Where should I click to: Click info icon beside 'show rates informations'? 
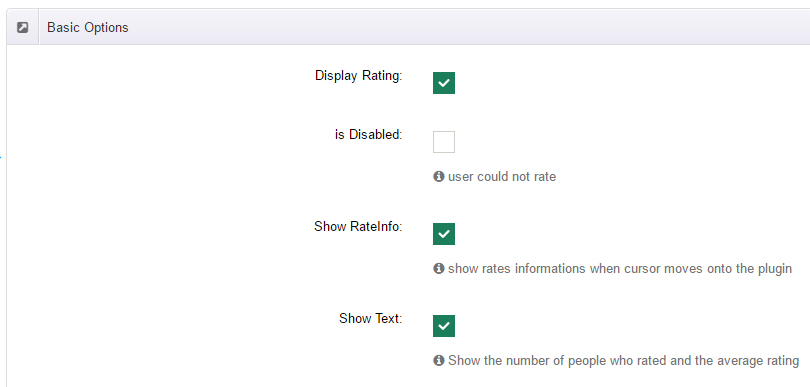[439, 269]
